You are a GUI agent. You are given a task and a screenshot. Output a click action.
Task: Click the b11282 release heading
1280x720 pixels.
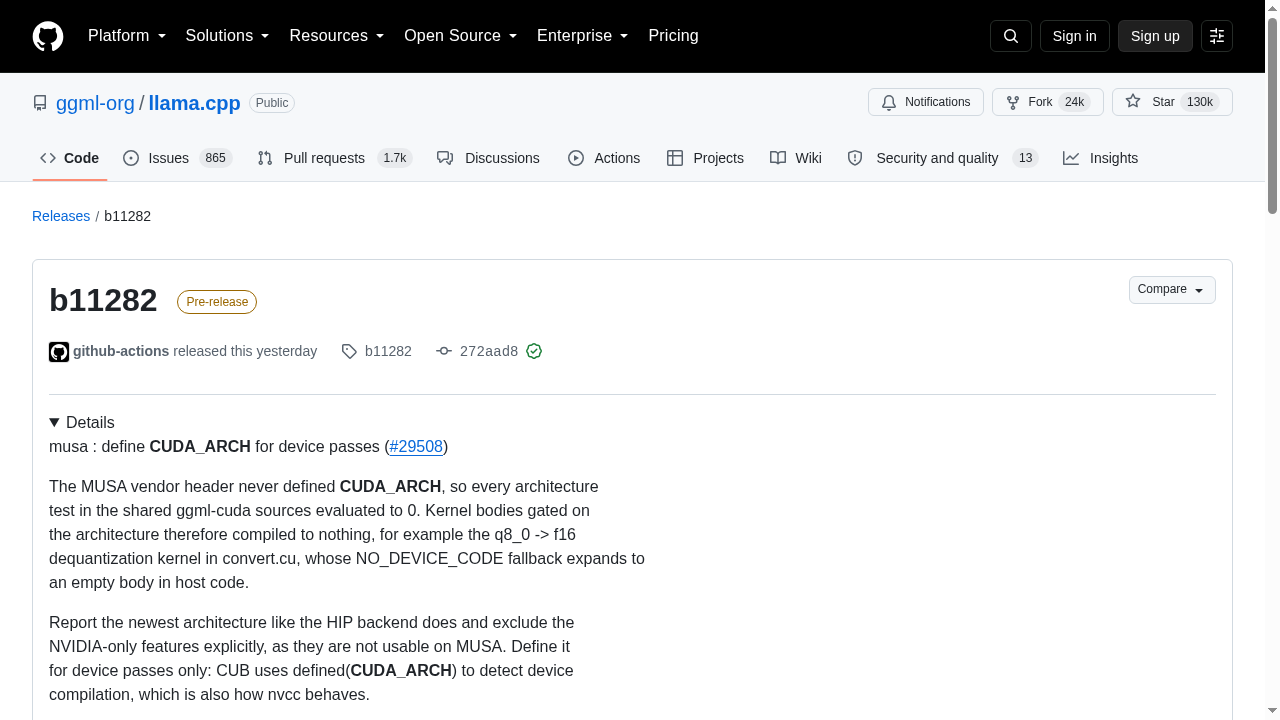(103, 300)
